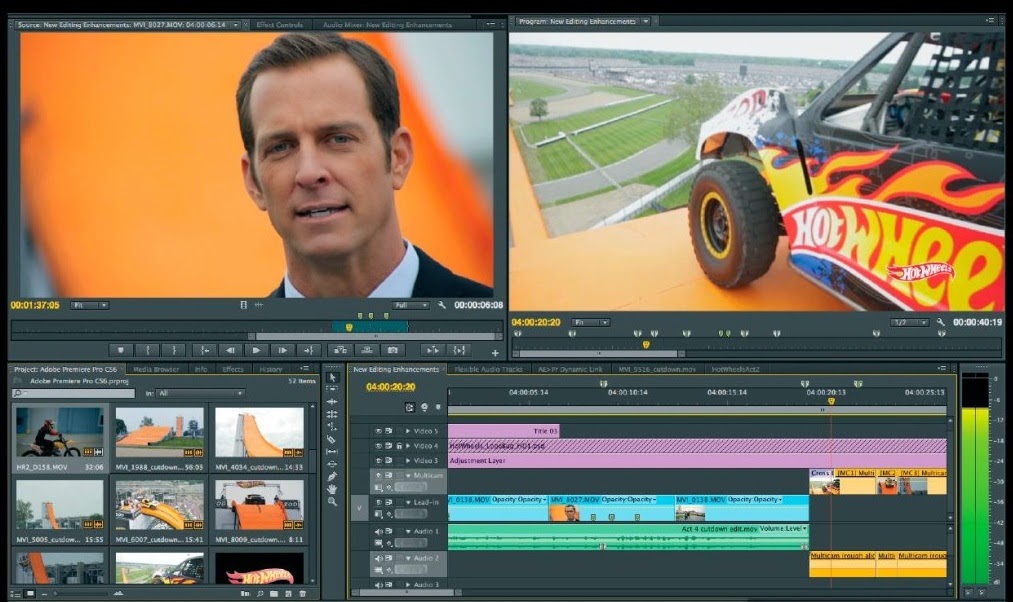Open HotWheelsAct2 sequence tab
The image size is (1013, 602).
point(735,369)
